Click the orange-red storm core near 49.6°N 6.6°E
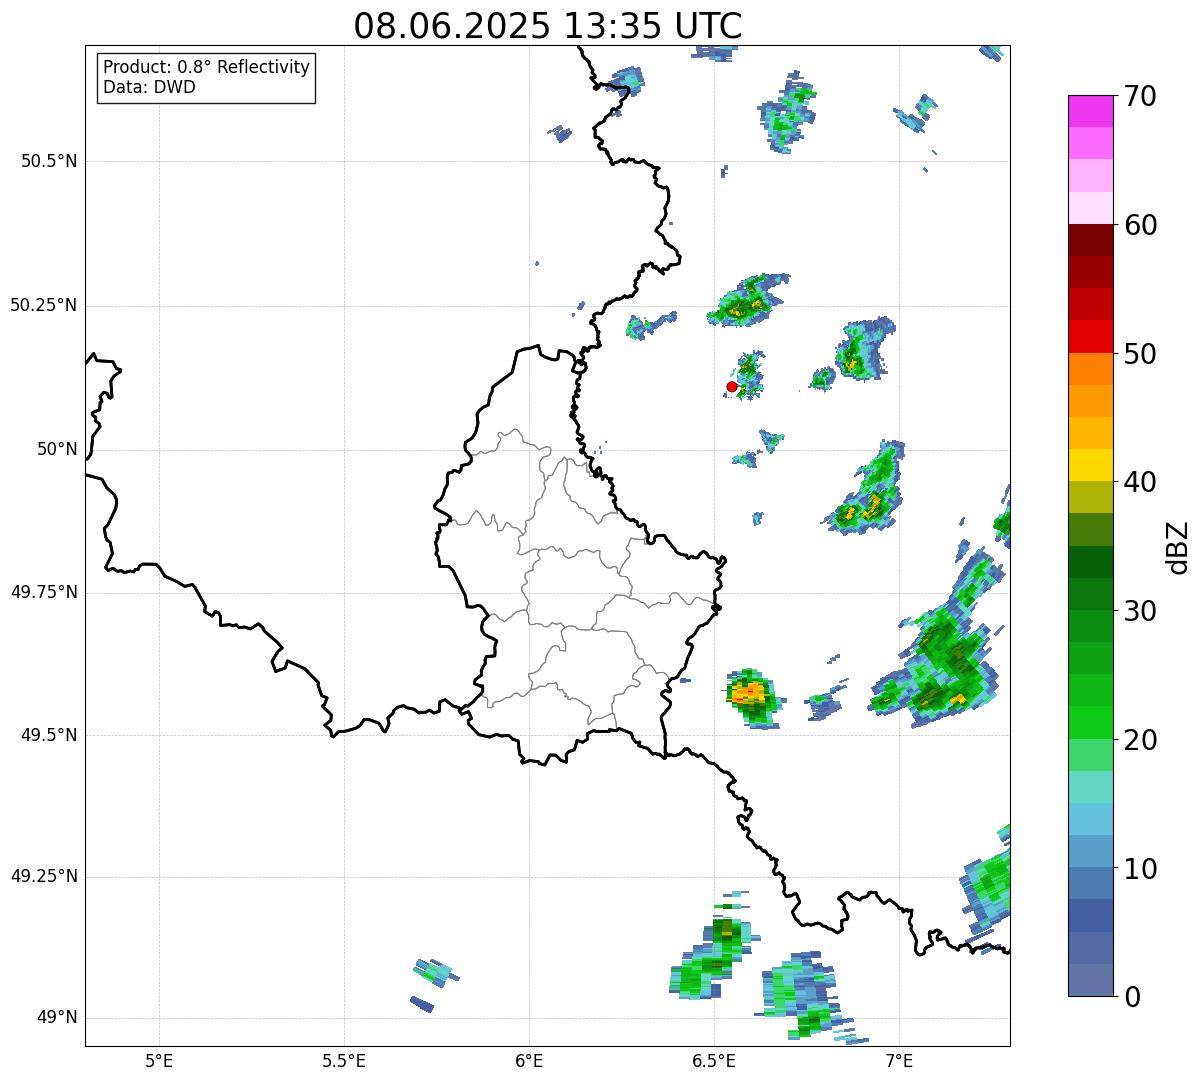The image size is (1202, 1081). (749, 692)
